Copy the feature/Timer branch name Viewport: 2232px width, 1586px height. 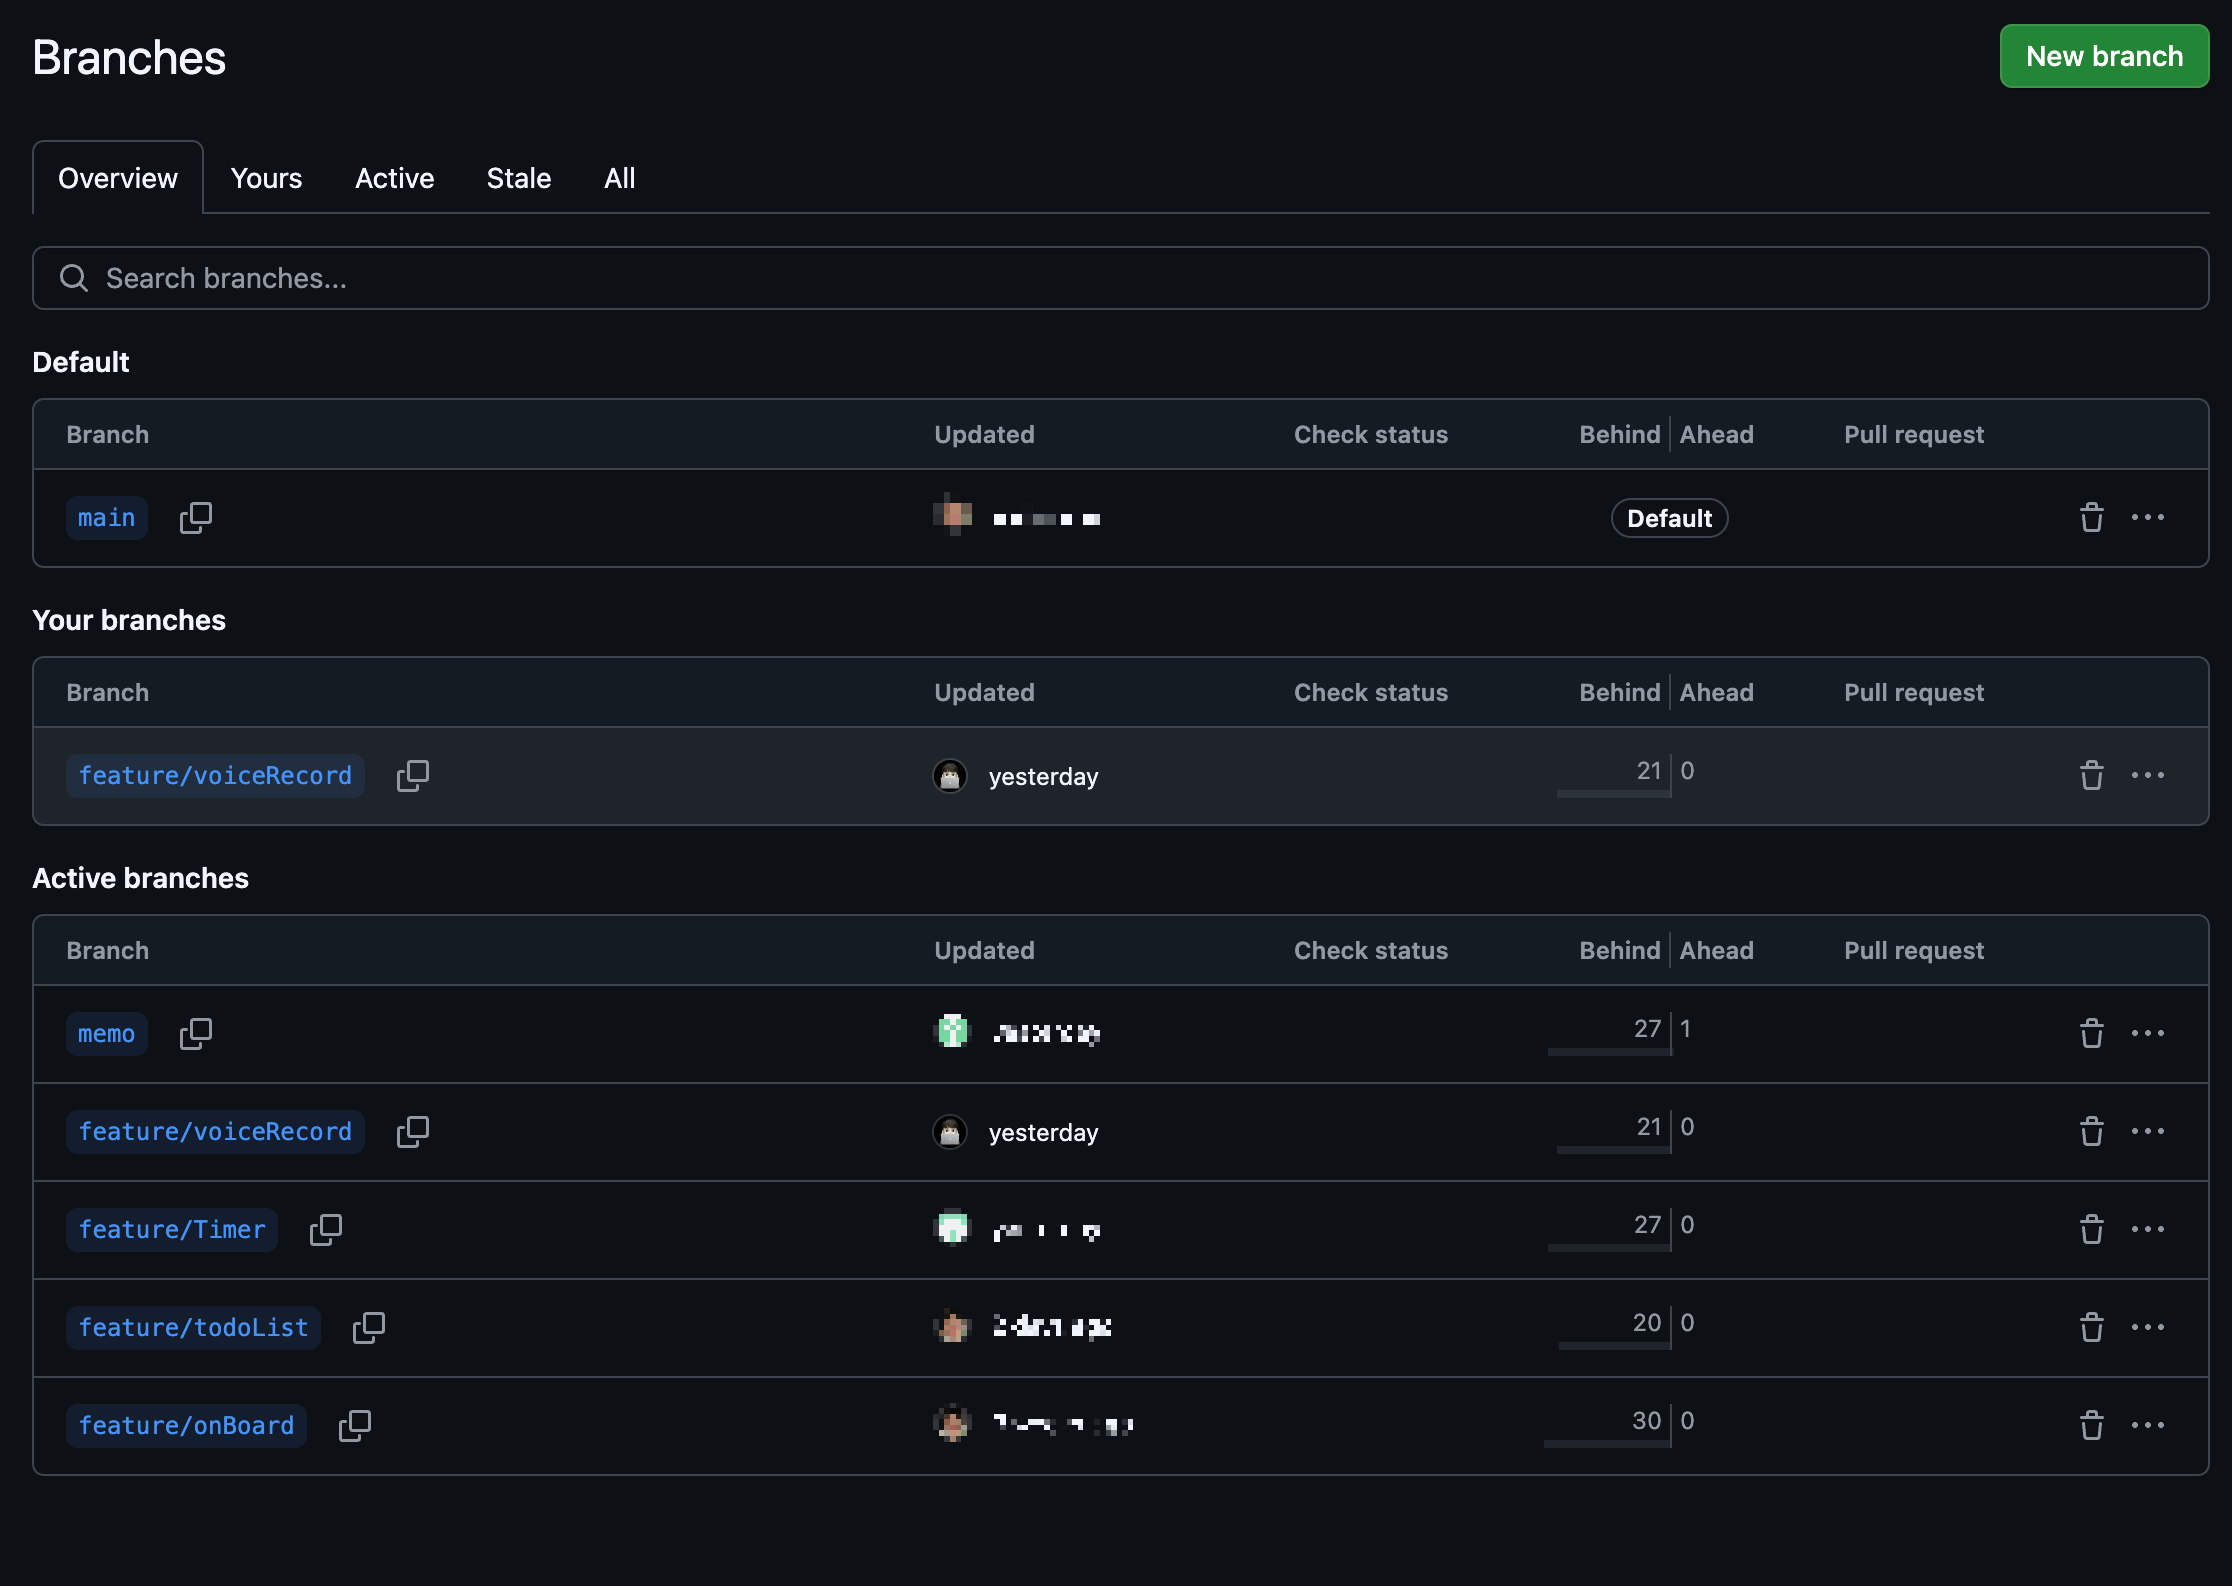pyautogui.click(x=325, y=1229)
